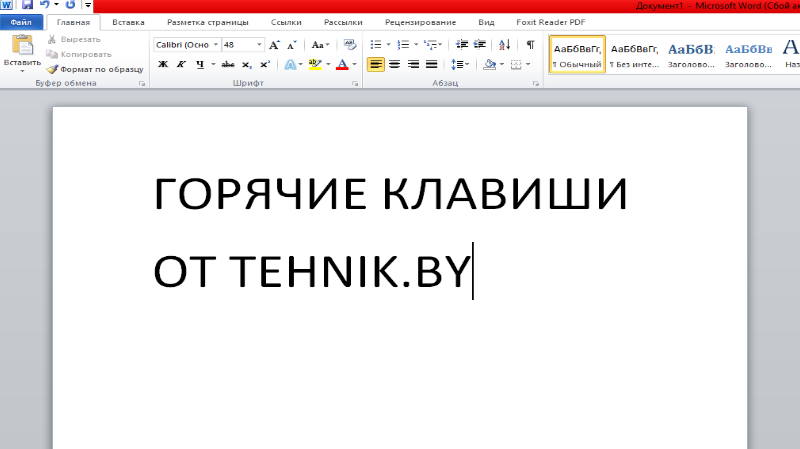This screenshot has width=800, height=449.
Task: Click the Redo icon
Action: pyautogui.click(x=70, y=5)
